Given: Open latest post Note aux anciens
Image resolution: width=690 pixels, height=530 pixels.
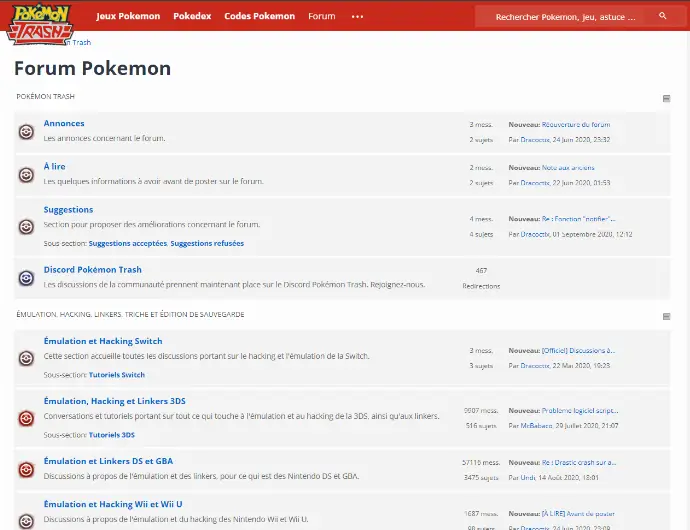Looking at the screenshot, I should pos(568,168).
